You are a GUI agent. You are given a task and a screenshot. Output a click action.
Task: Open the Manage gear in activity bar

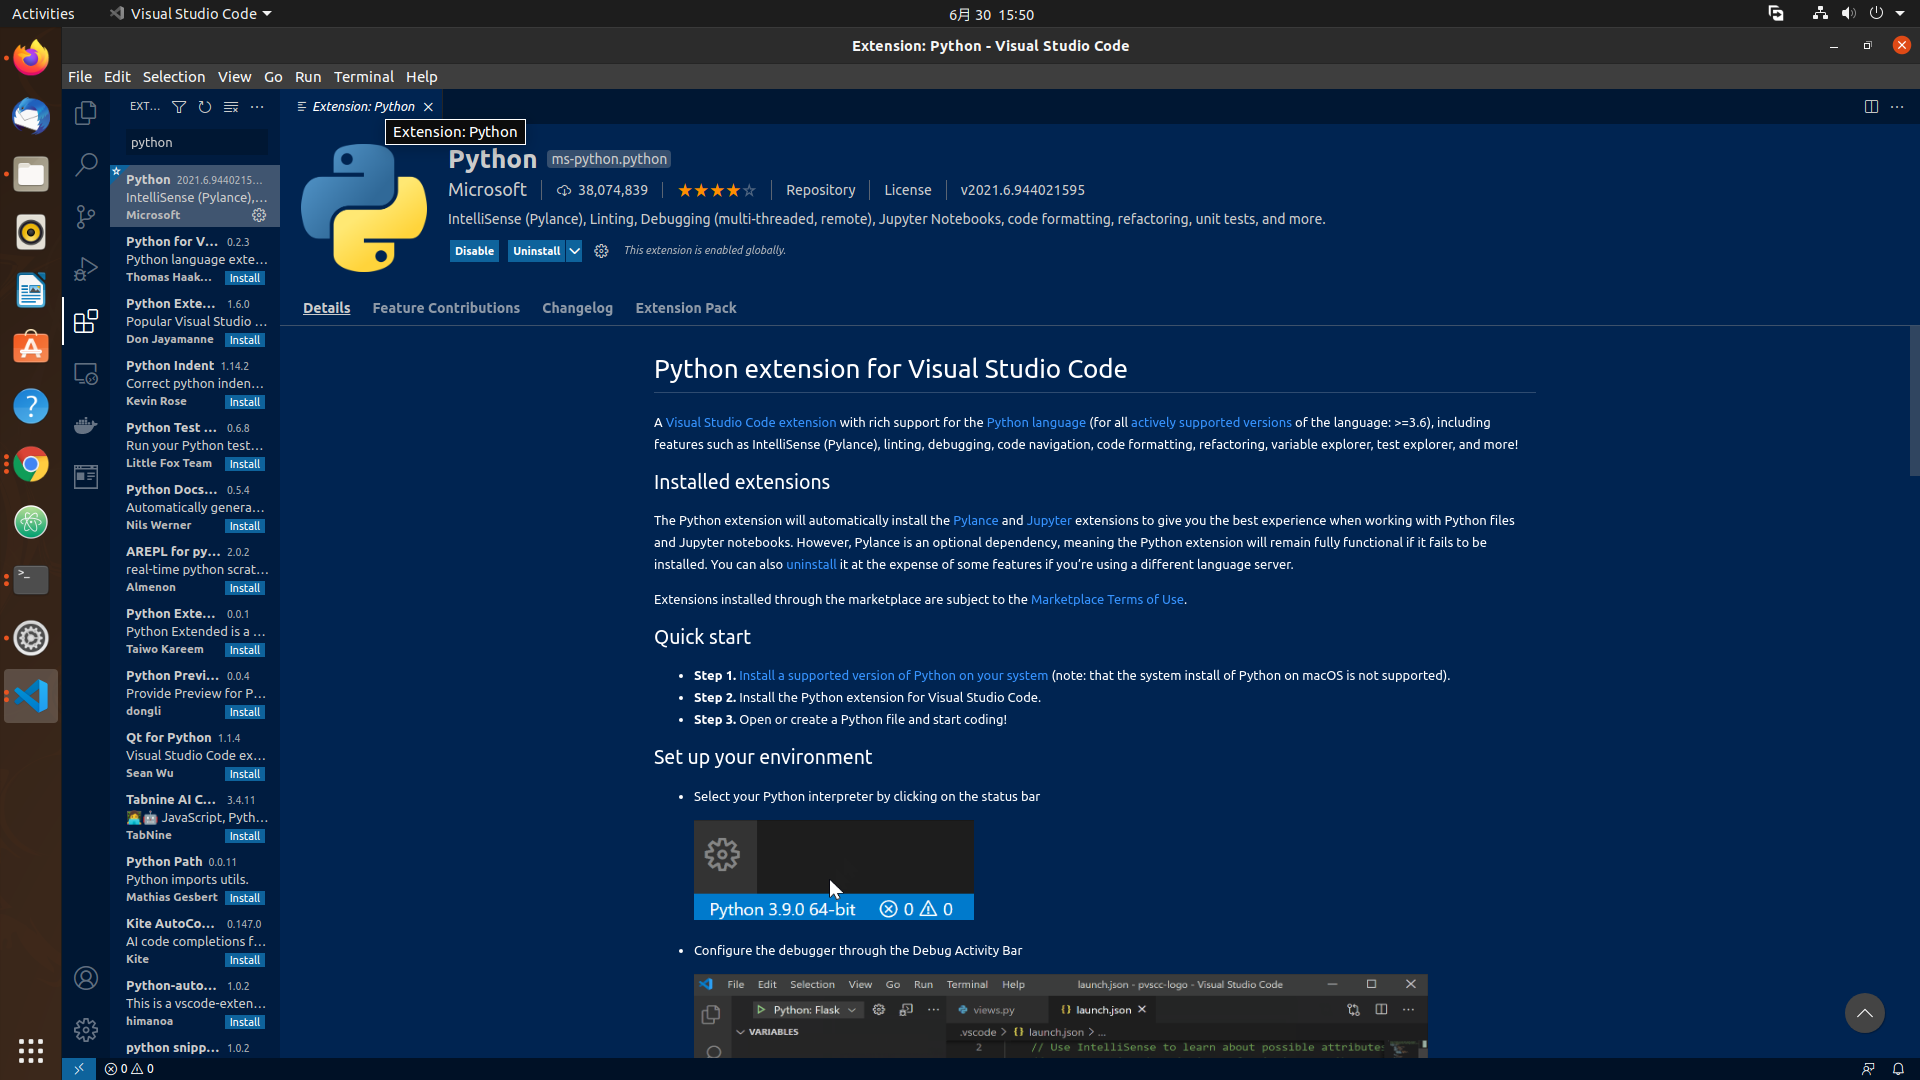pyautogui.click(x=86, y=1029)
